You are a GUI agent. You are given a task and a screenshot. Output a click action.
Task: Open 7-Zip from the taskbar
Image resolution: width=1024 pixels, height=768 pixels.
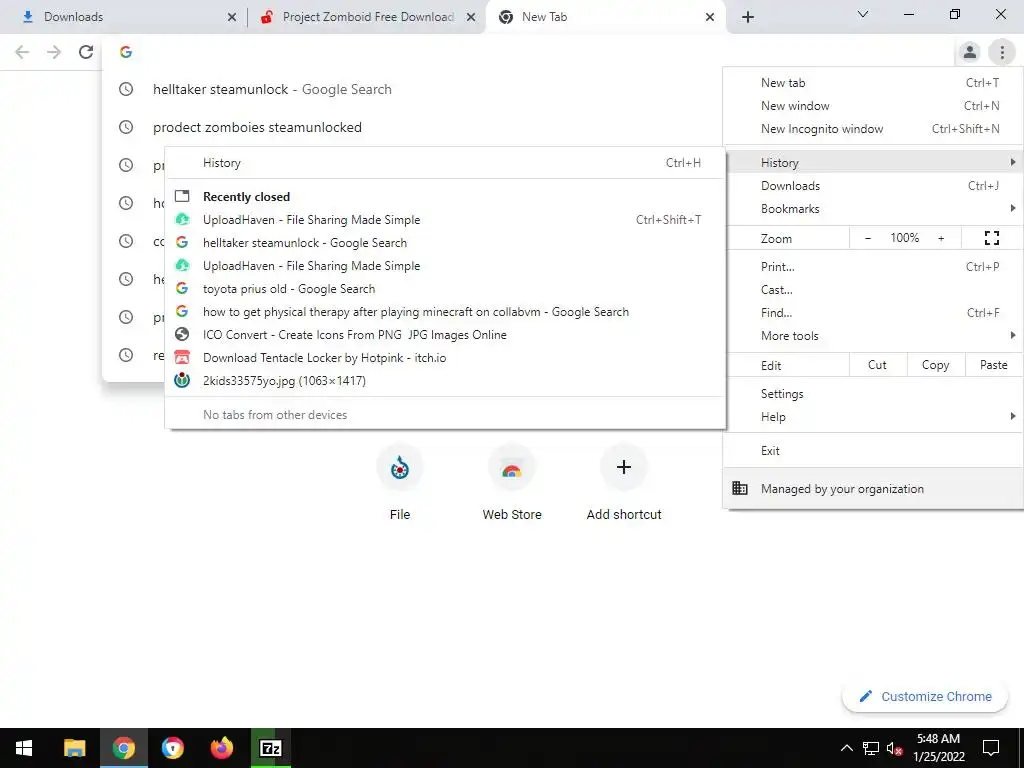pyautogui.click(x=270, y=748)
